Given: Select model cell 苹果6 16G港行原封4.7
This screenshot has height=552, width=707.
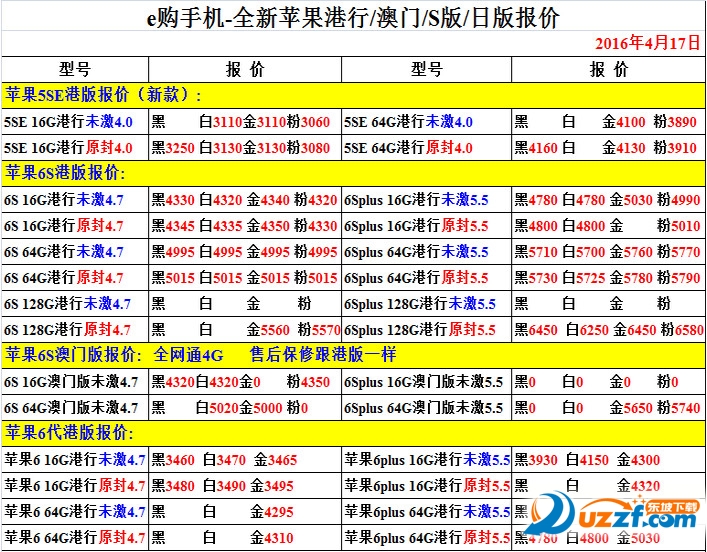Looking at the screenshot, I should (75, 486).
